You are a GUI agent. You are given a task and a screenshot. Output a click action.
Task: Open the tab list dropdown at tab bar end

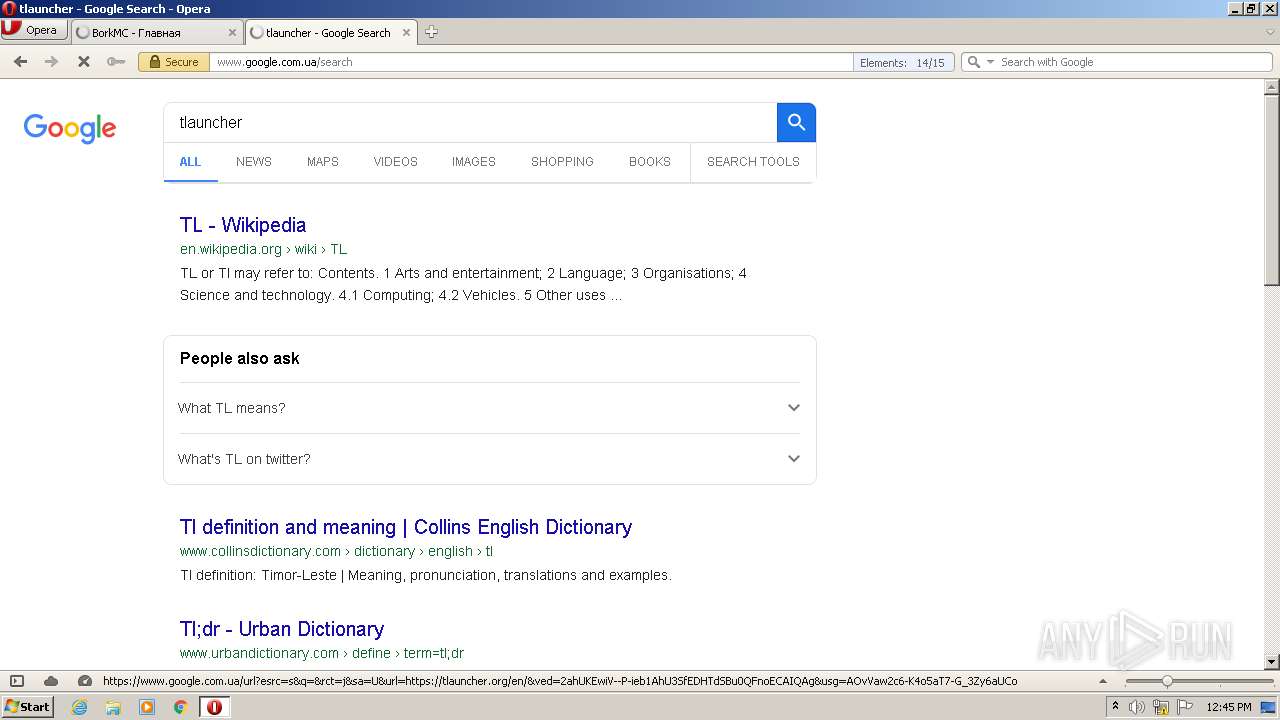tap(1270, 32)
